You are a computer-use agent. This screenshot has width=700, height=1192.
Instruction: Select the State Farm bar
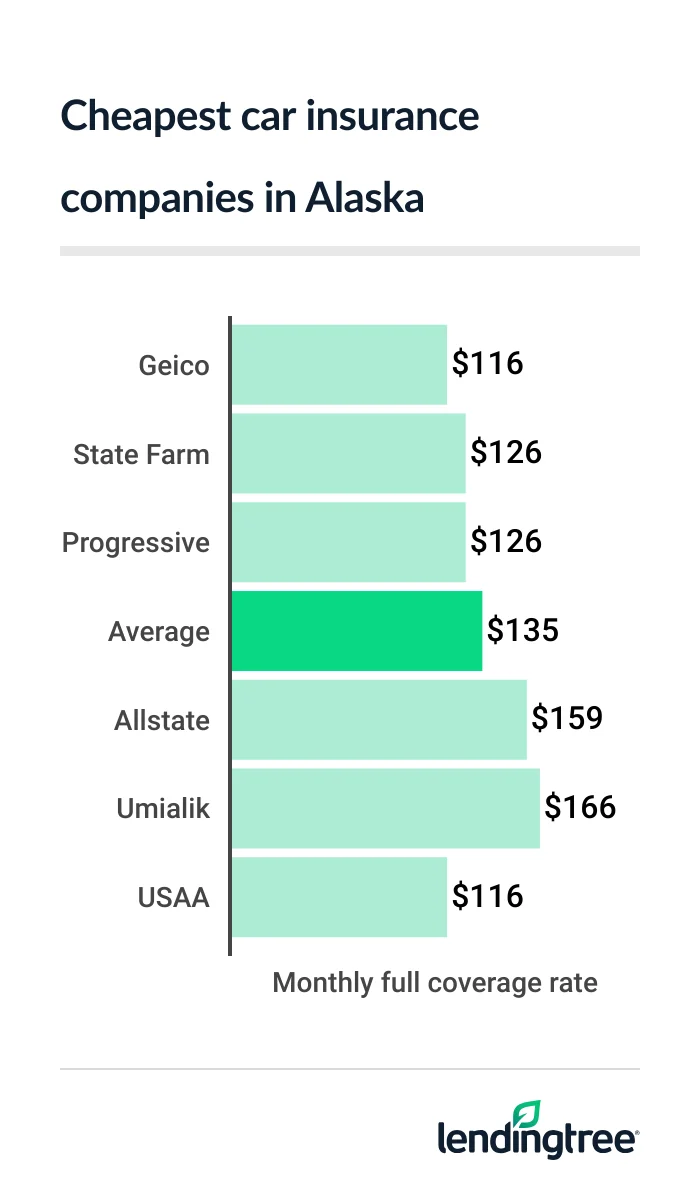coord(348,453)
